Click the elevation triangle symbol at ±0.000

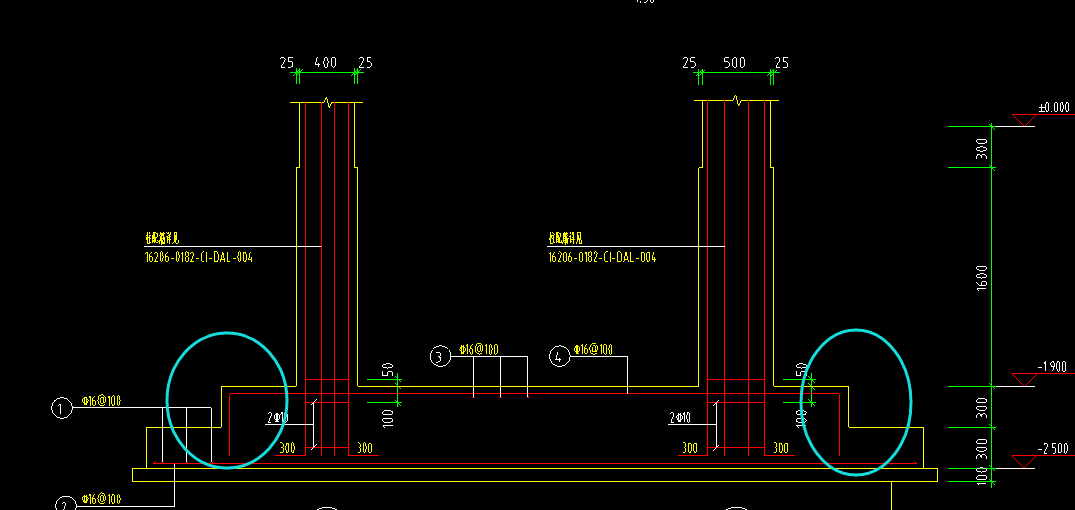tap(1025, 120)
